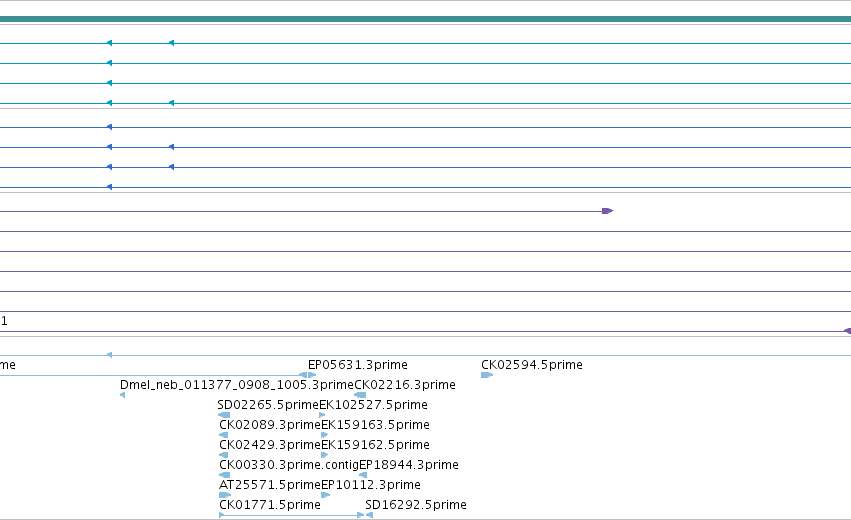This screenshot has height=520, width=851.
Task: Select the EP10112.3prime label
Action: pyautogui.click(x=371, y=485)
